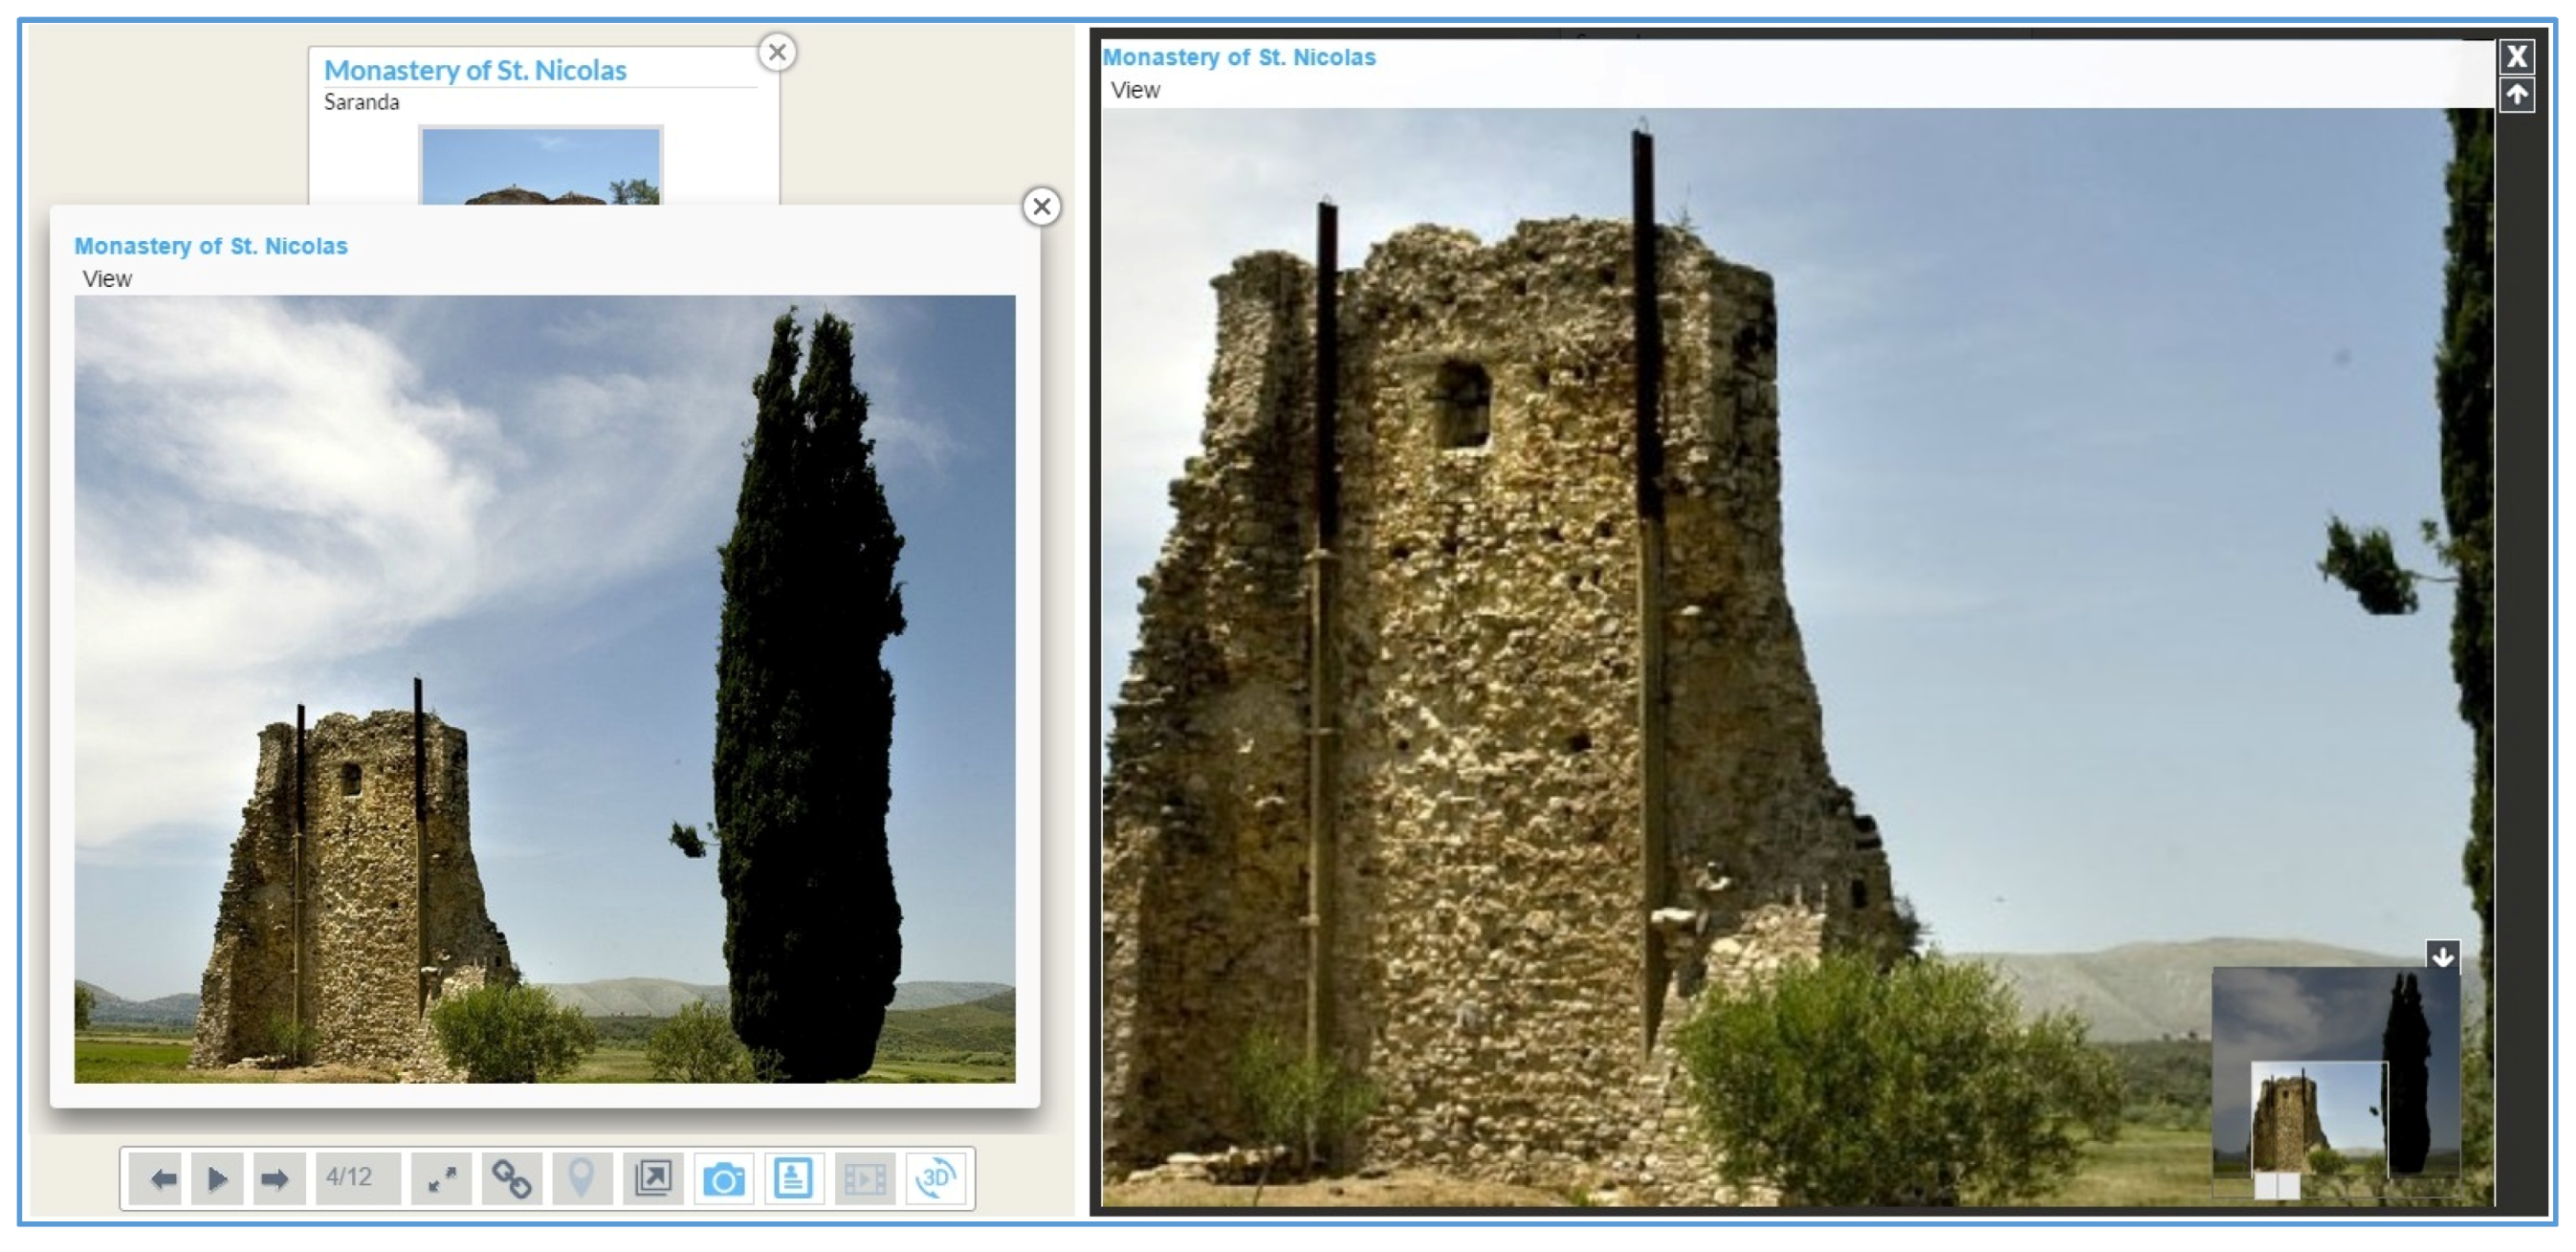Viewport: 2576px width, 1252px height.
Task: Click the chain link icon
Action: coord(511,1179)
